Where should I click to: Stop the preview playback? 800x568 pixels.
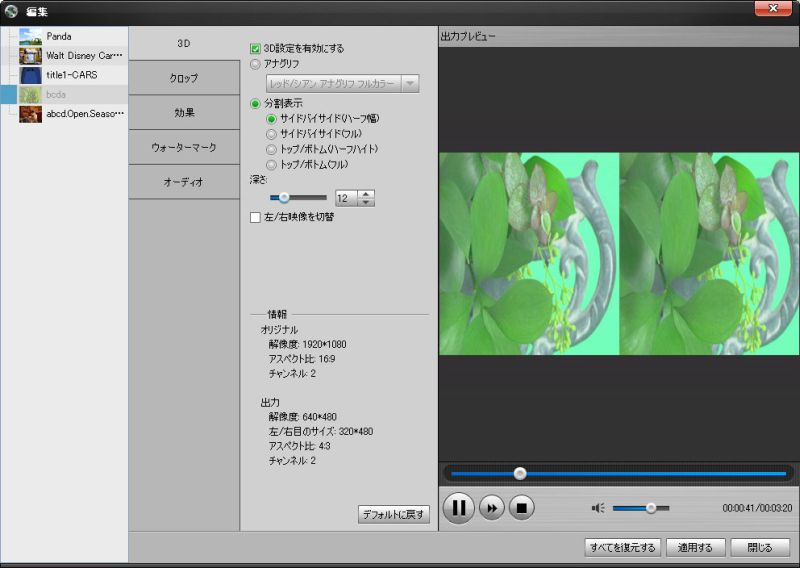[521, 508]
